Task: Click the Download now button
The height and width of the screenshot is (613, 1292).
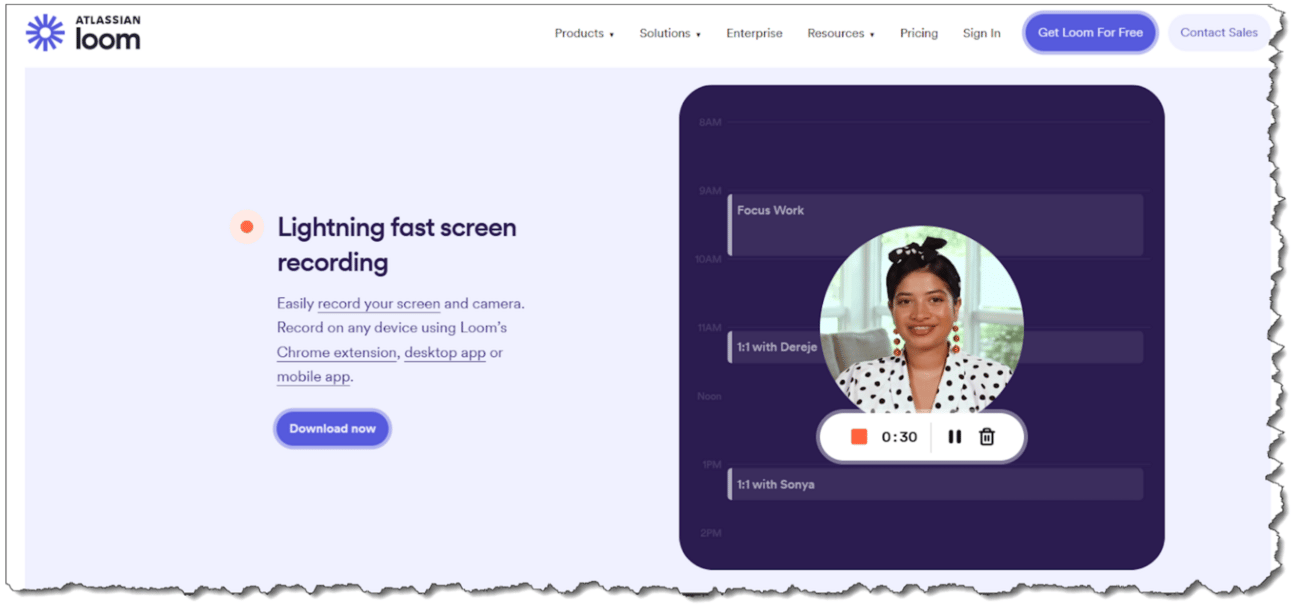Action: [333, 428]
